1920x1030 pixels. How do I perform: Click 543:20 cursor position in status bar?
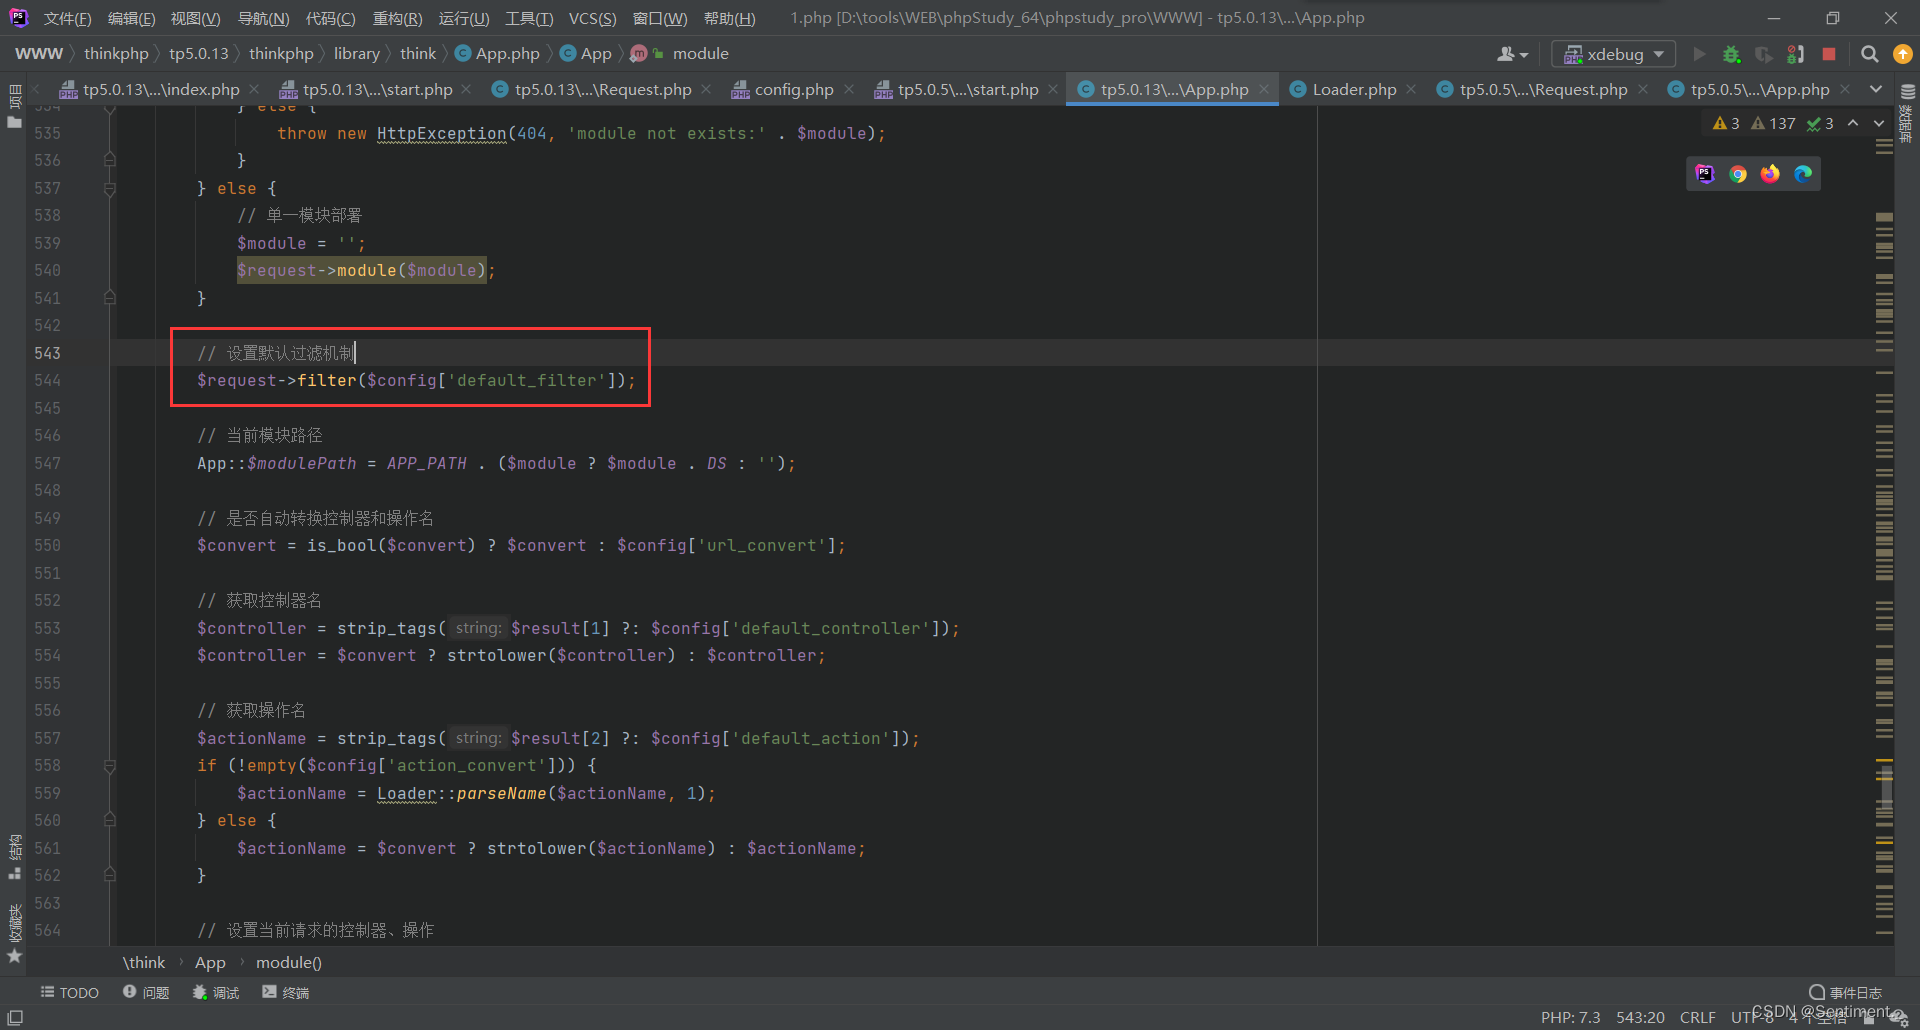pyautogui.click(x=1640, y=1017)
